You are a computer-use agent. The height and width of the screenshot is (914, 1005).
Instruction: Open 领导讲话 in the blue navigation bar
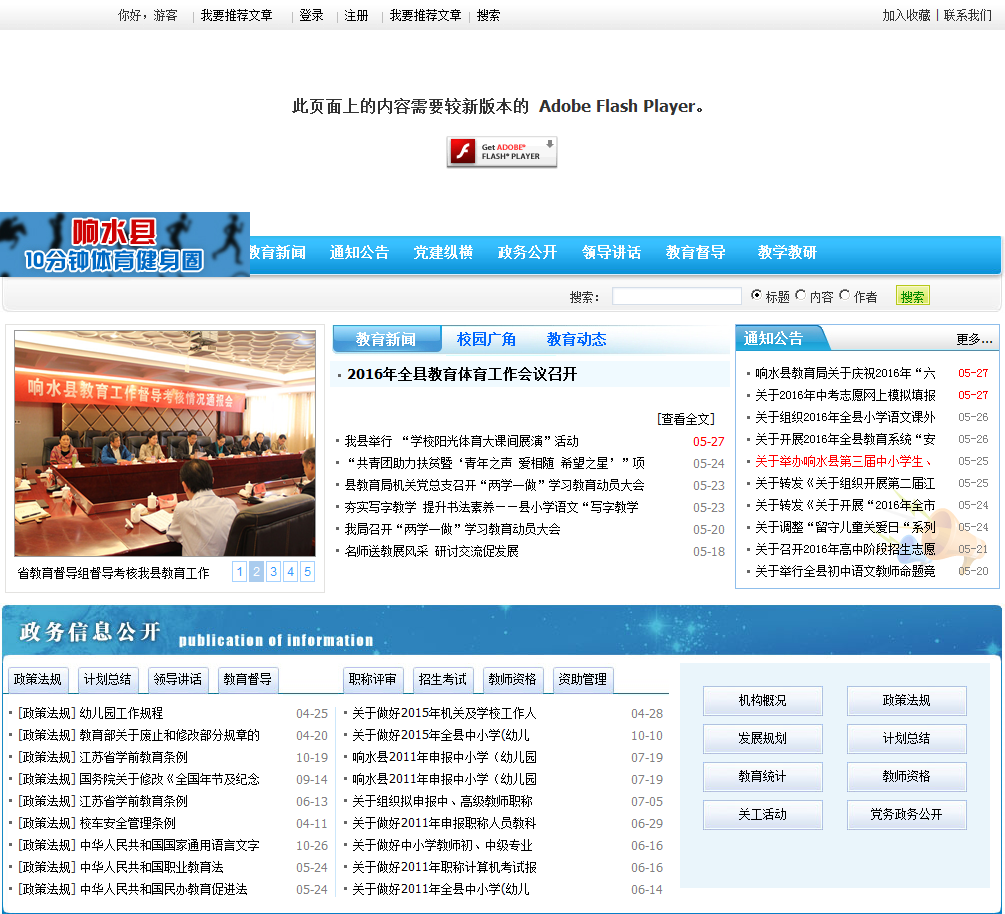click(x=611, y=253)
